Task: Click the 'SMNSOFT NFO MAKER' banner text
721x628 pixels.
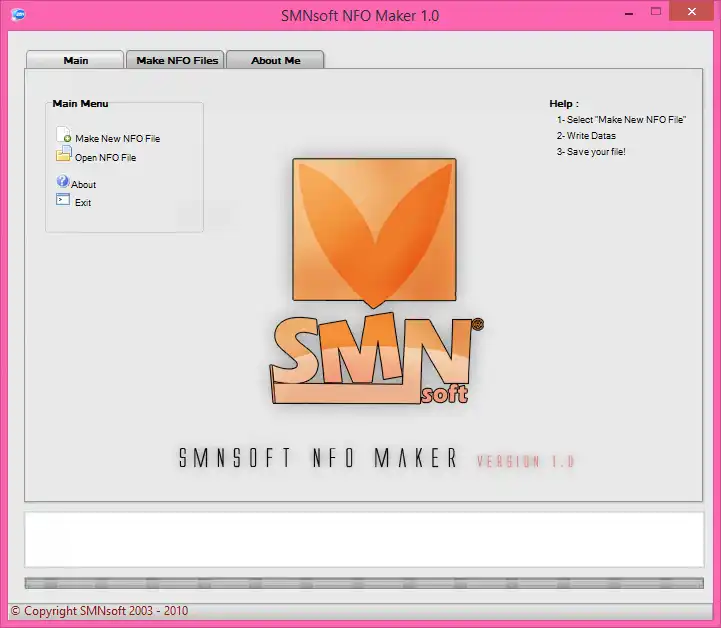Action: [x=318, y=458]
